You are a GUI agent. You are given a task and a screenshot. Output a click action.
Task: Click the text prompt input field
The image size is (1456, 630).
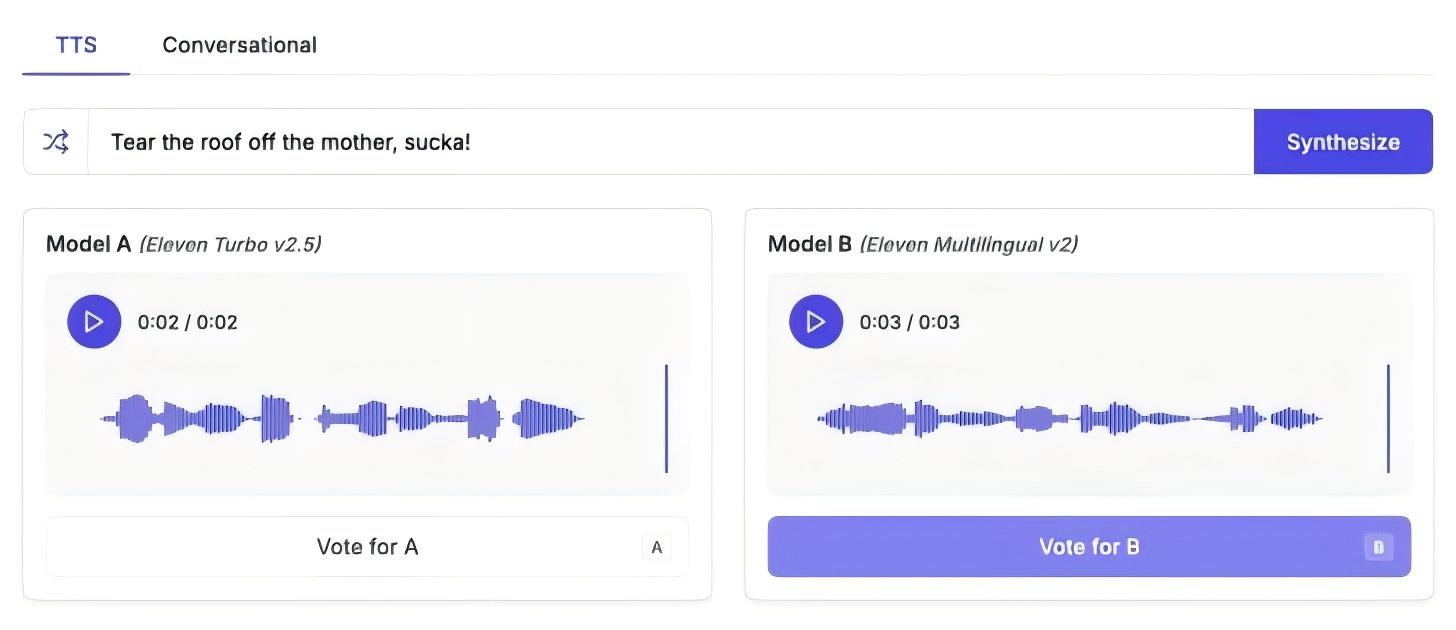671,142
